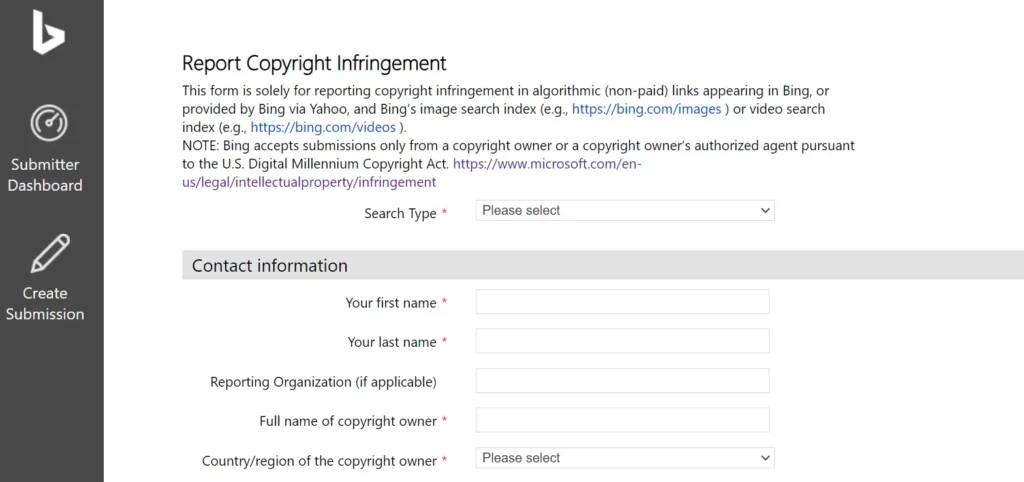Click the Contact information section header
The image size is (1024, 482).
click(x=603, y=265)
